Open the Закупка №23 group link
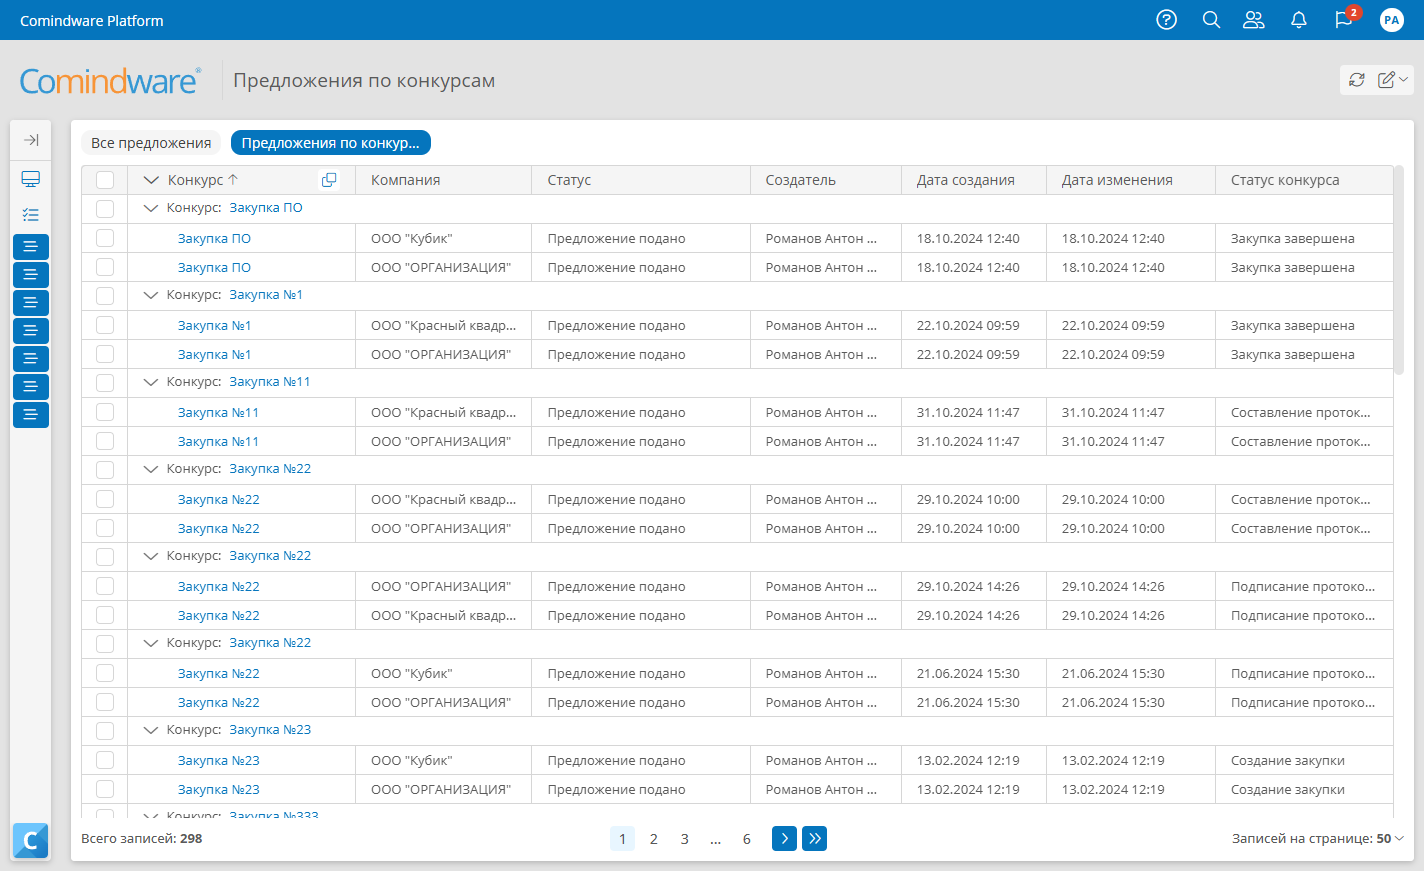Screen dimensions: 1424x871 coord(270,730)
